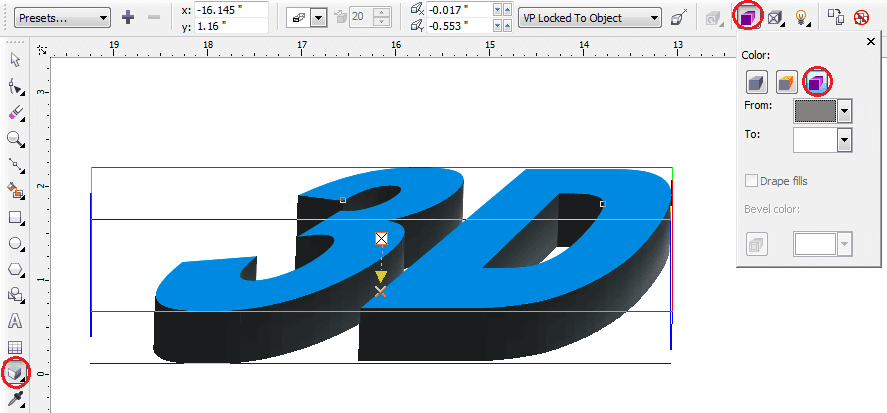Click up stepper for -0.553 value
The width and height of the screenshot is (887, 413).
(507, 25)
